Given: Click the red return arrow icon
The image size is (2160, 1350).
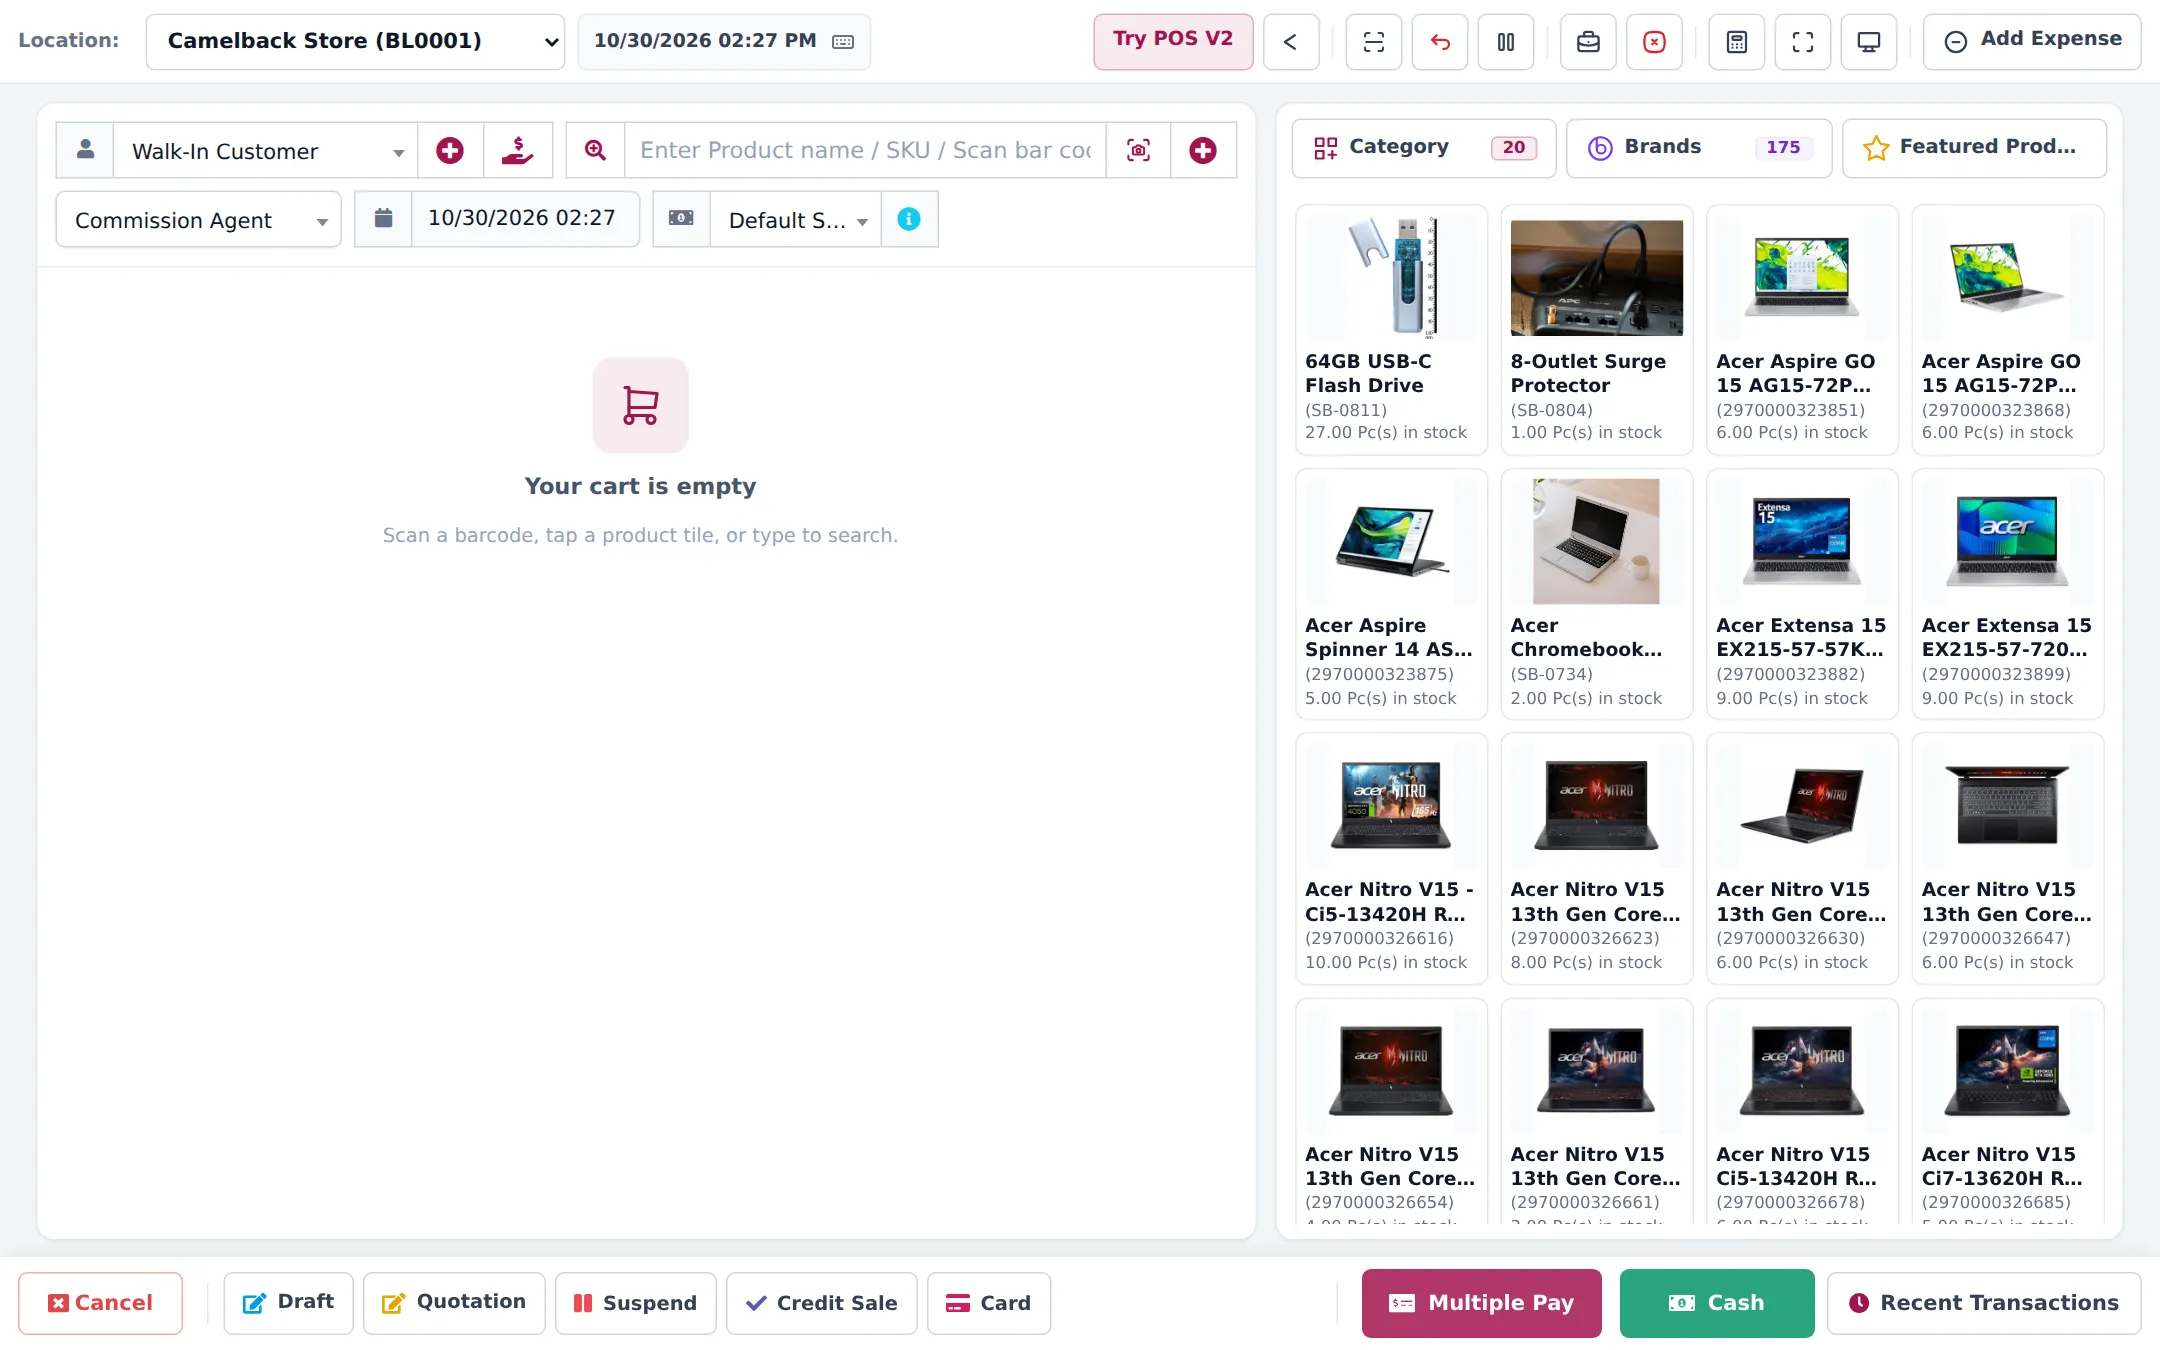Looking at the screenshot, I should 1439,42.
